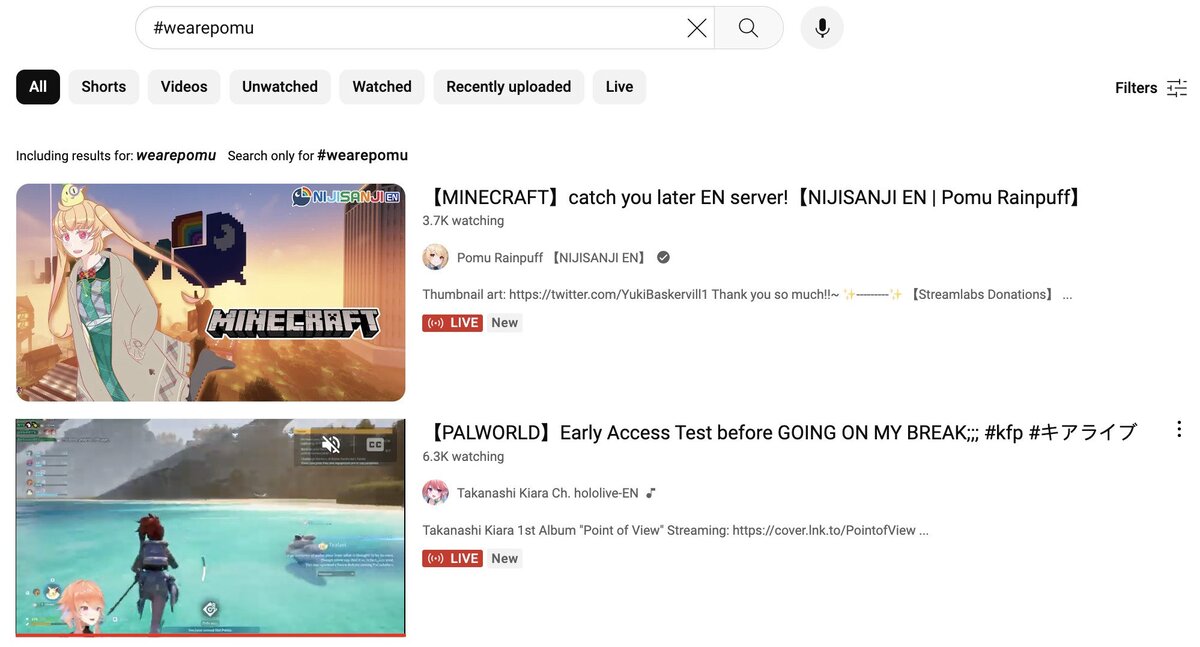The height and width of the screenshot is (647, 1200).
Task: Click the New badge on Pomu's video
Action: 505,322
